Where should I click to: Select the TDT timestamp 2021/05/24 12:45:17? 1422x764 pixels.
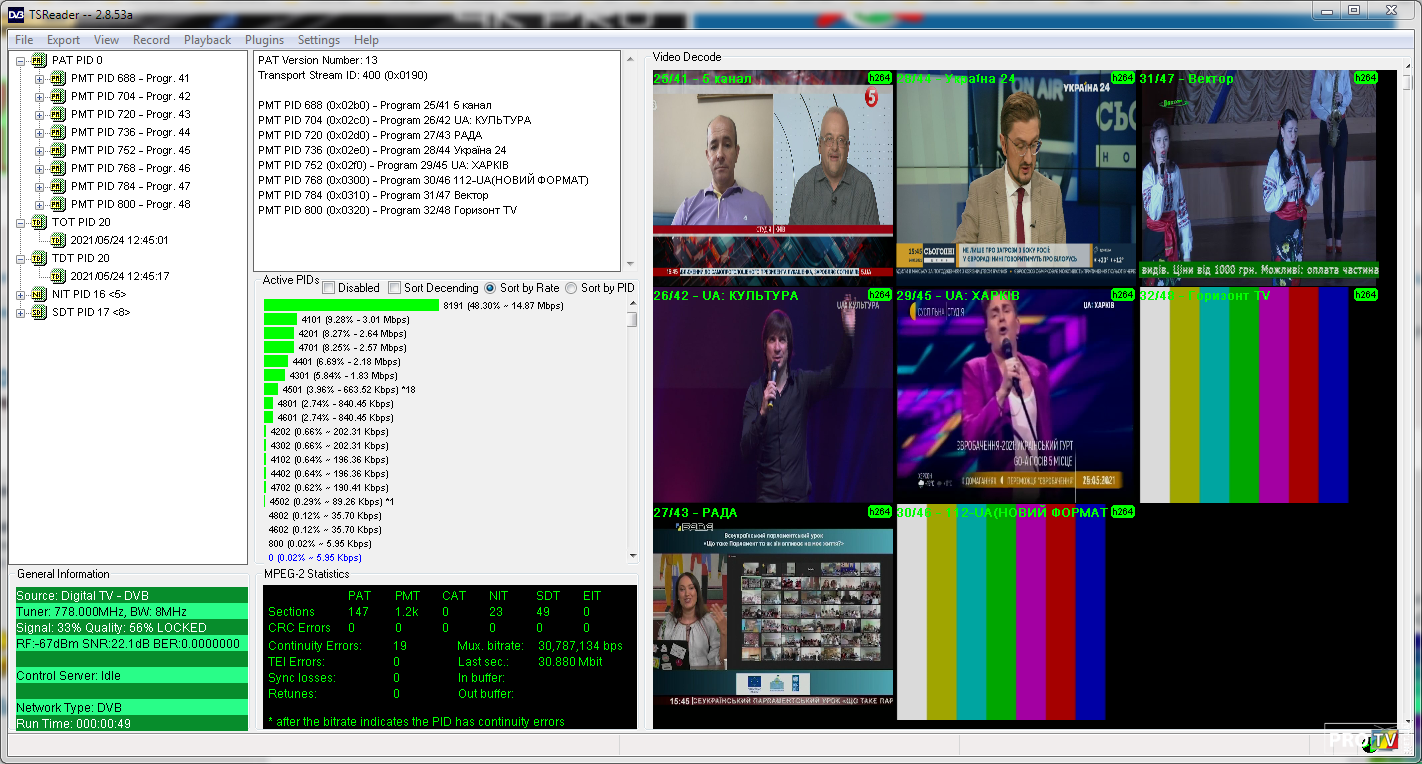(x=119, y=276)
